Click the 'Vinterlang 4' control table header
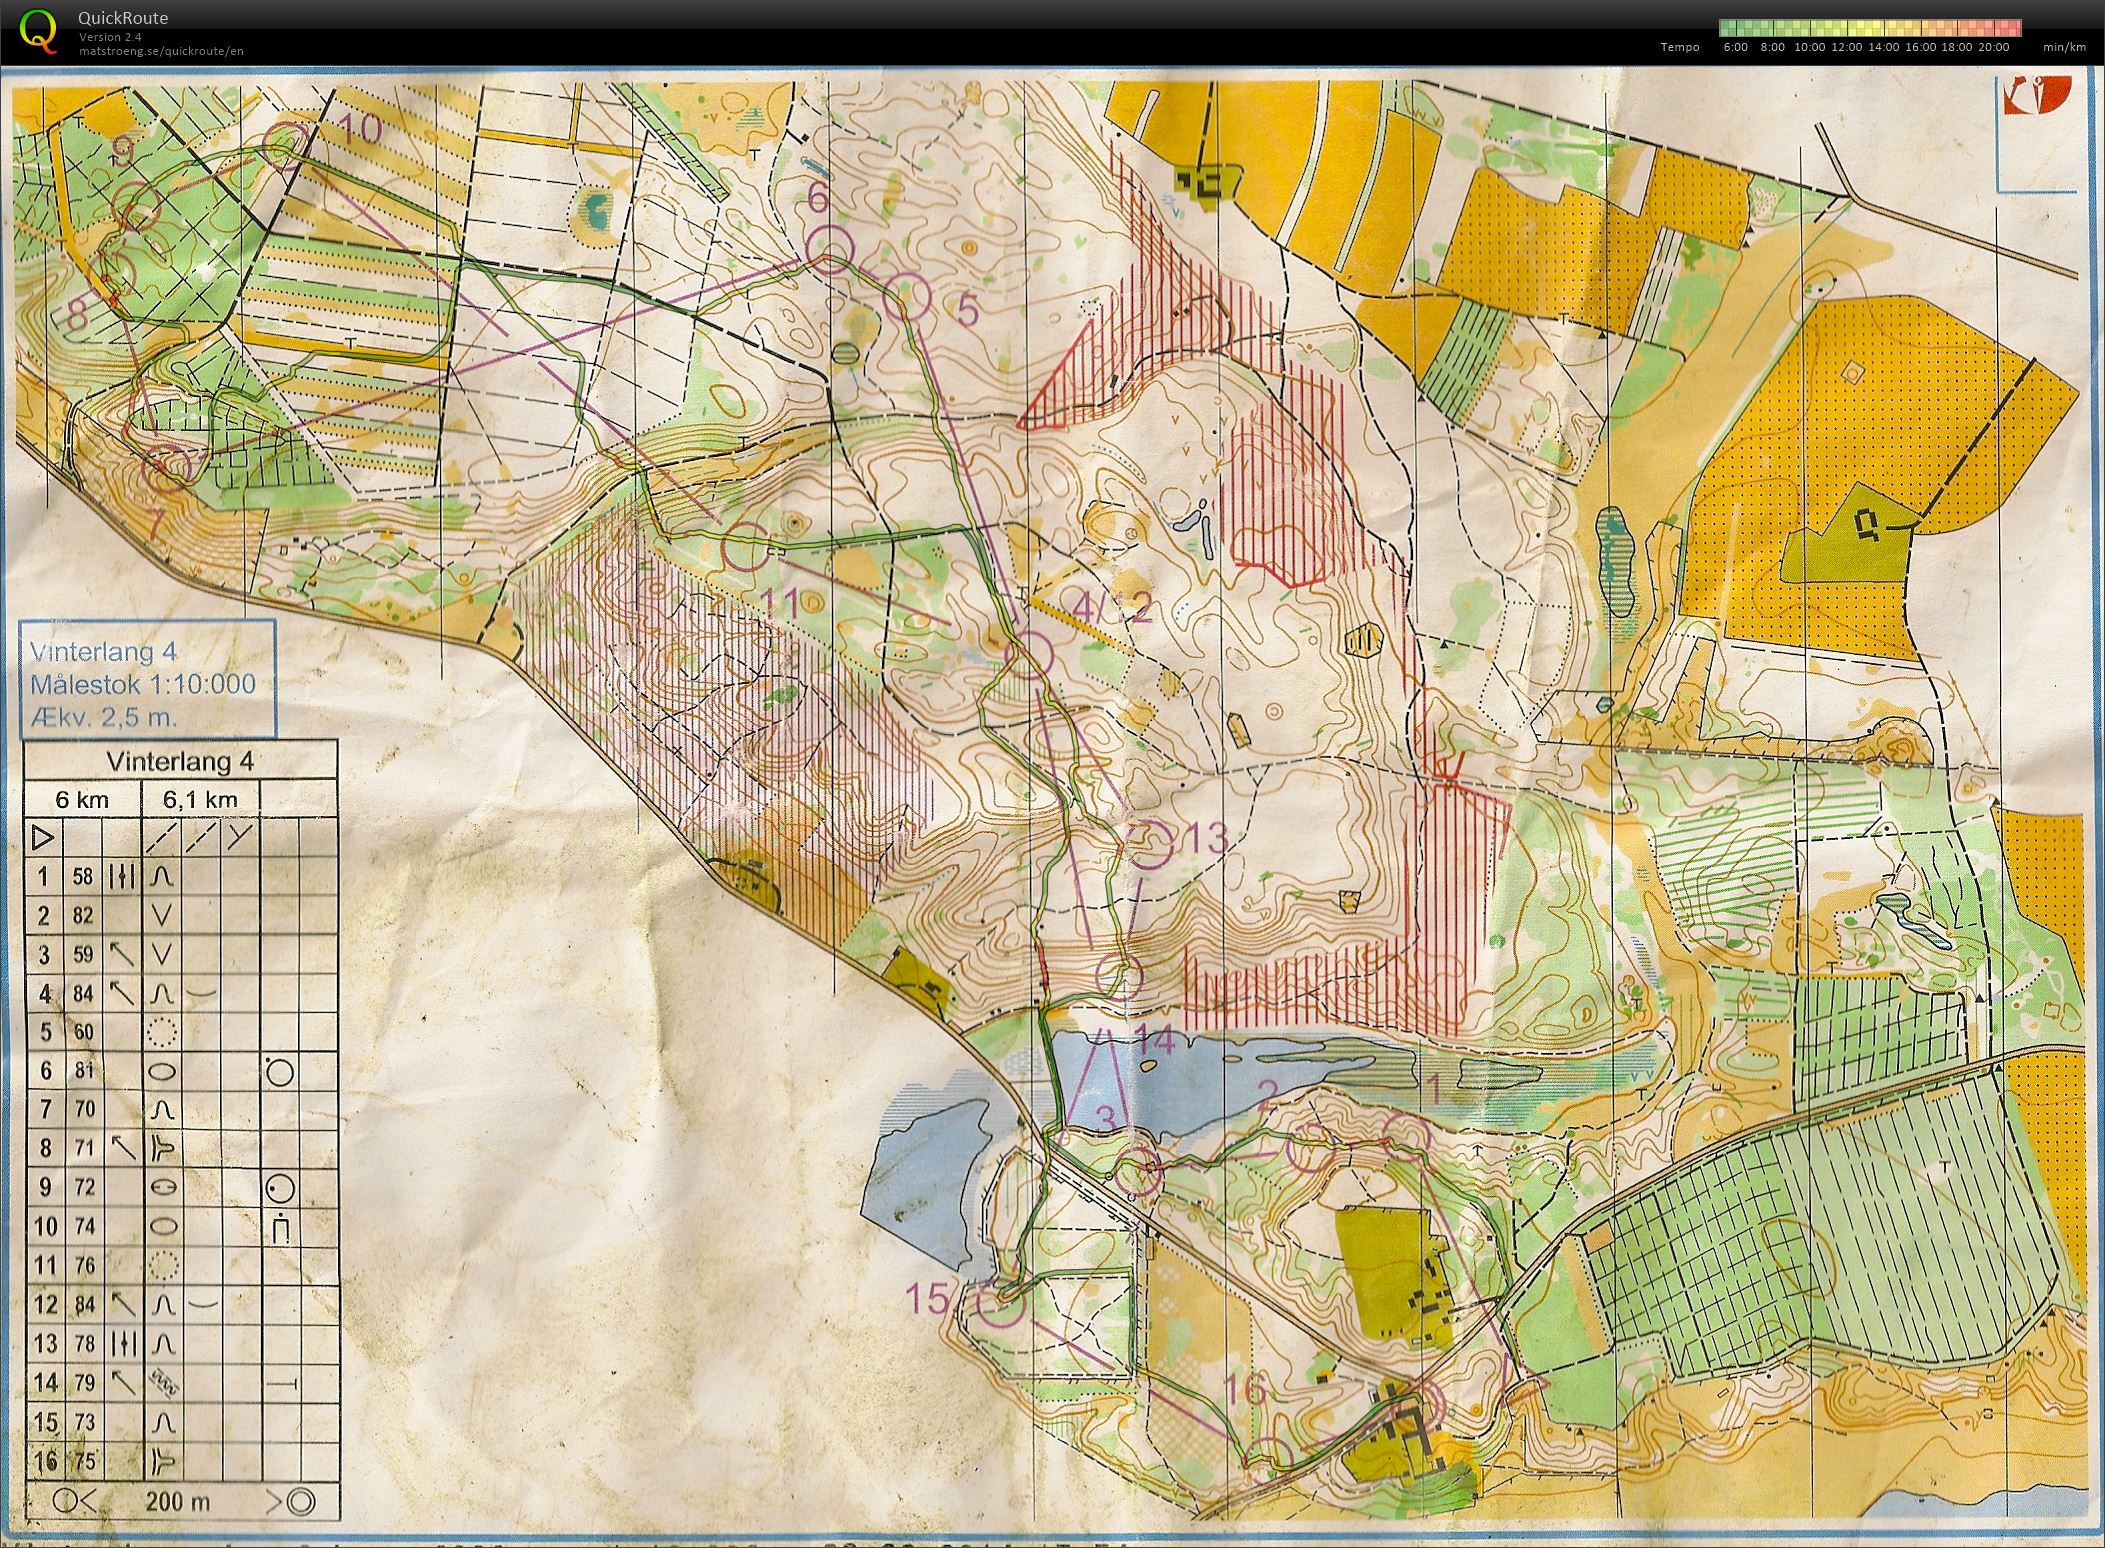 tap(180, 761)
